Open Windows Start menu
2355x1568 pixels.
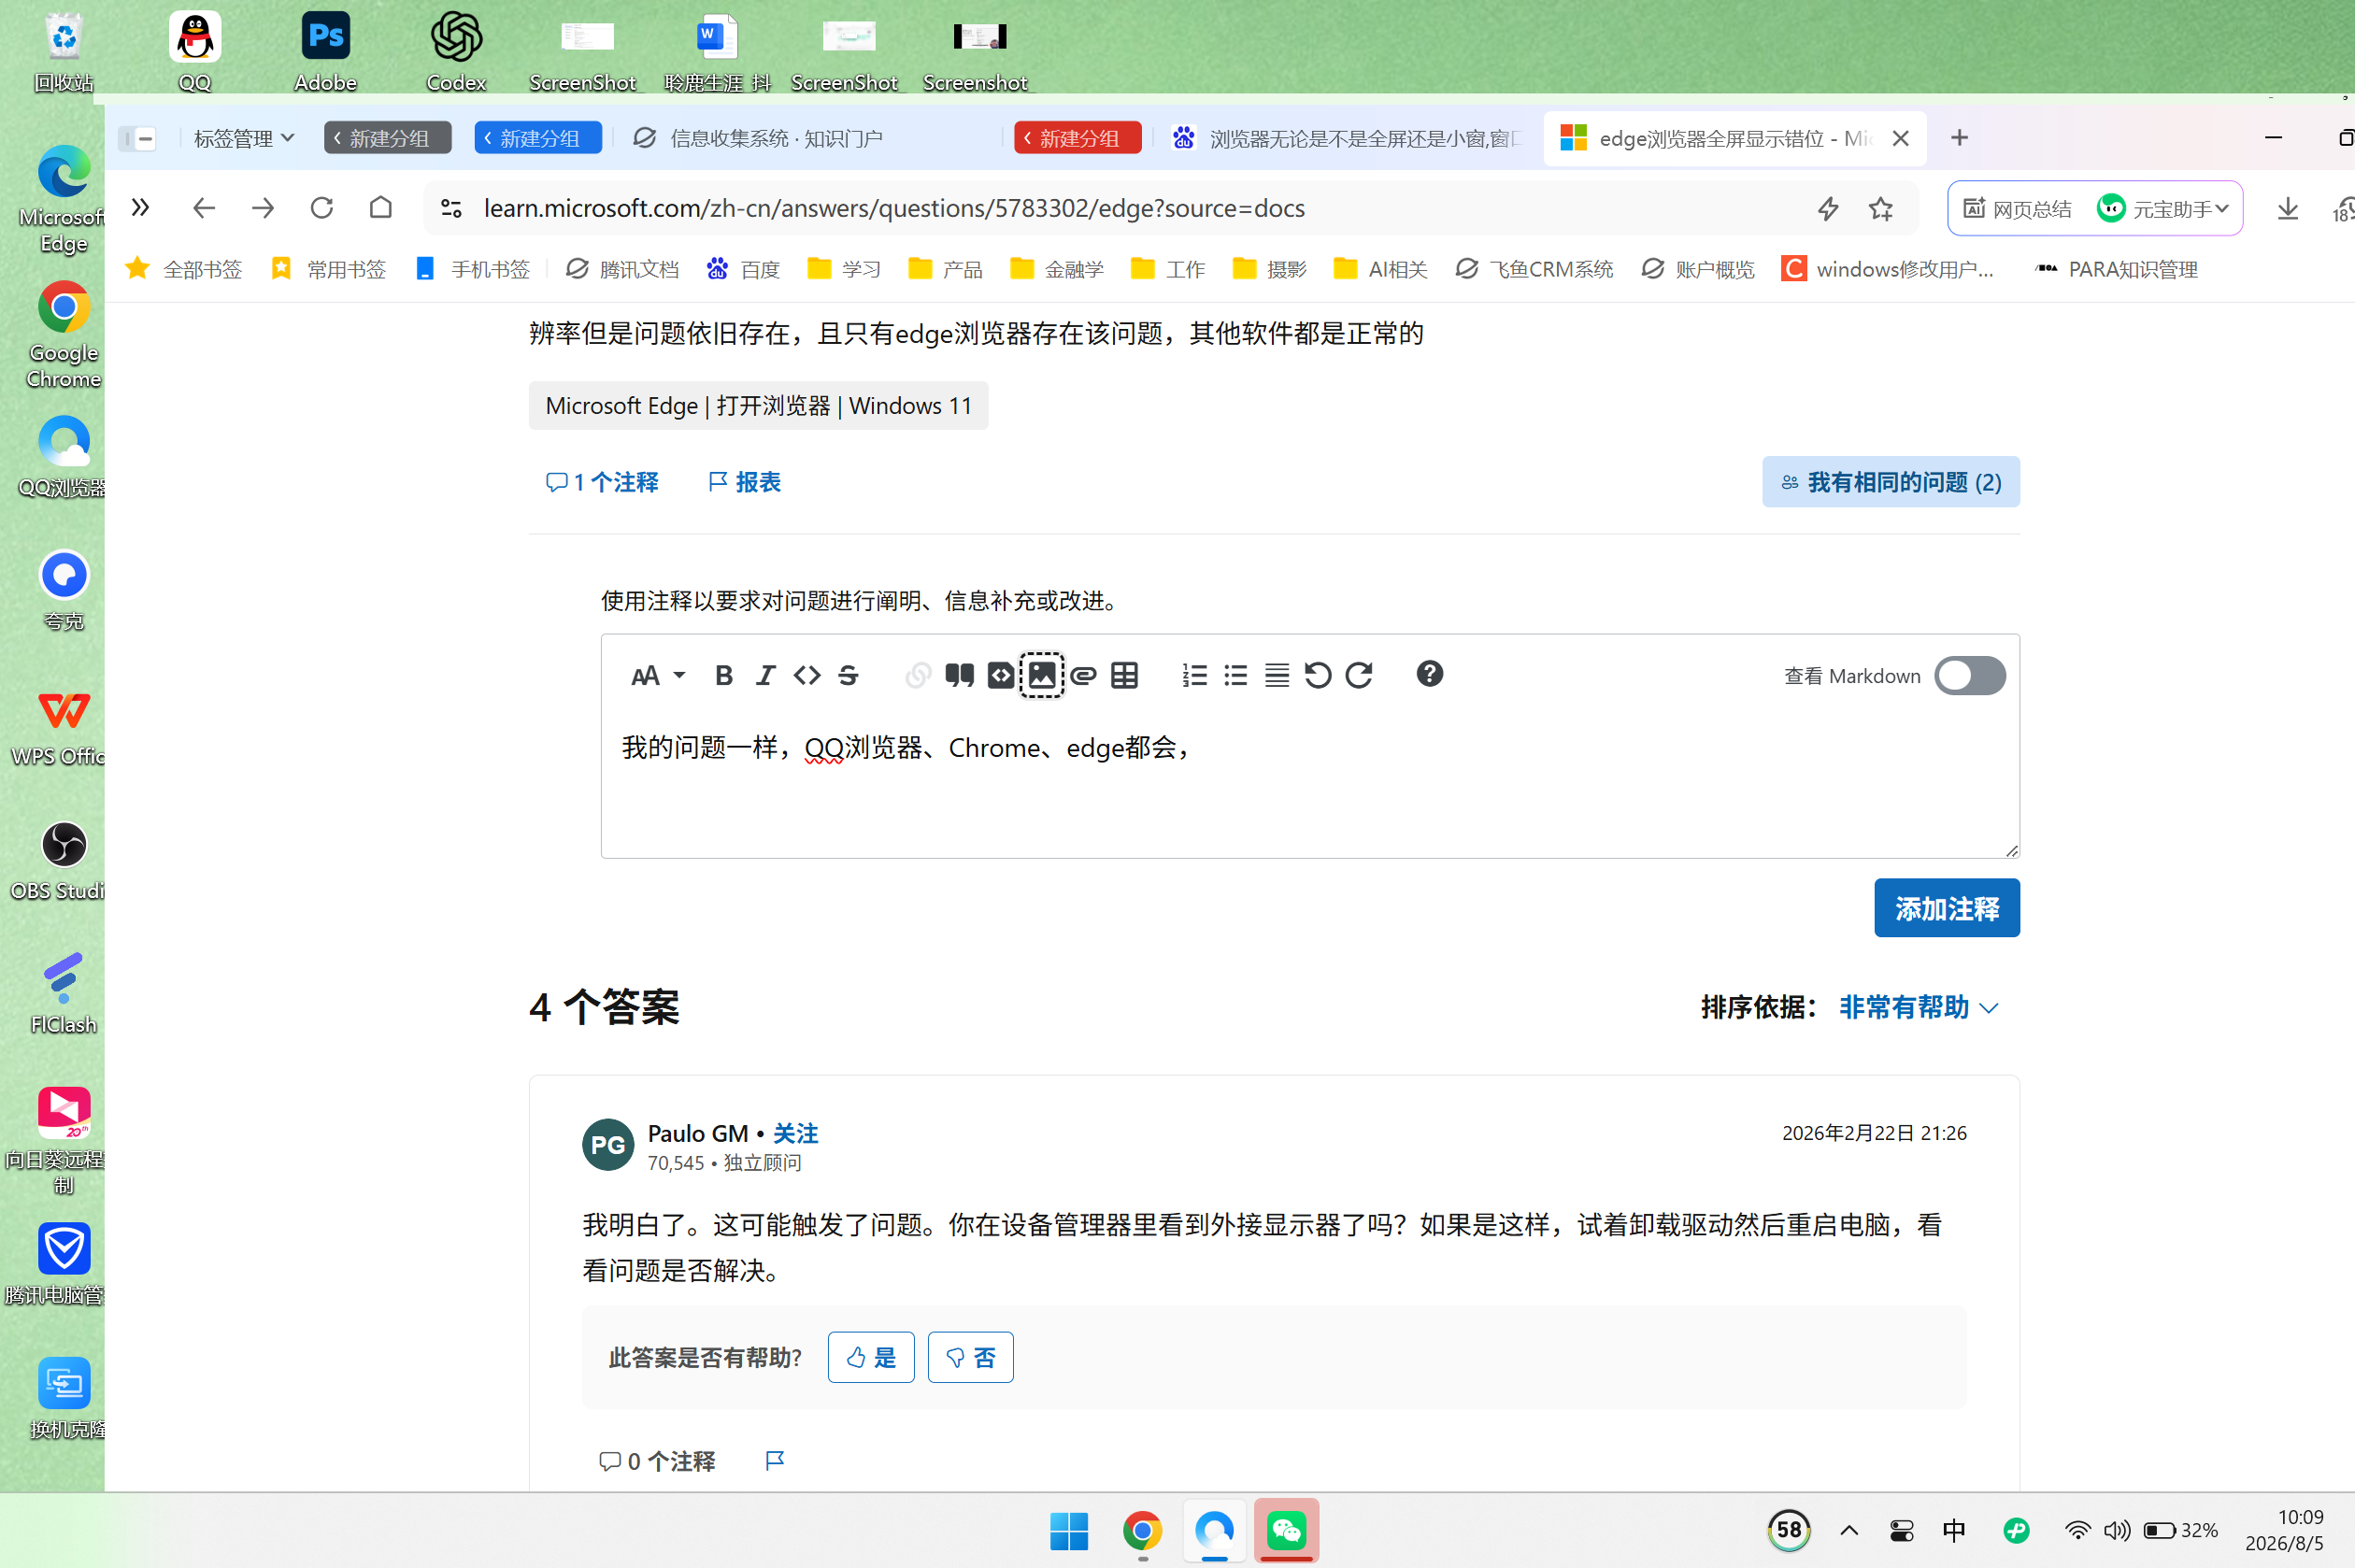[x=1069, y=1530]
